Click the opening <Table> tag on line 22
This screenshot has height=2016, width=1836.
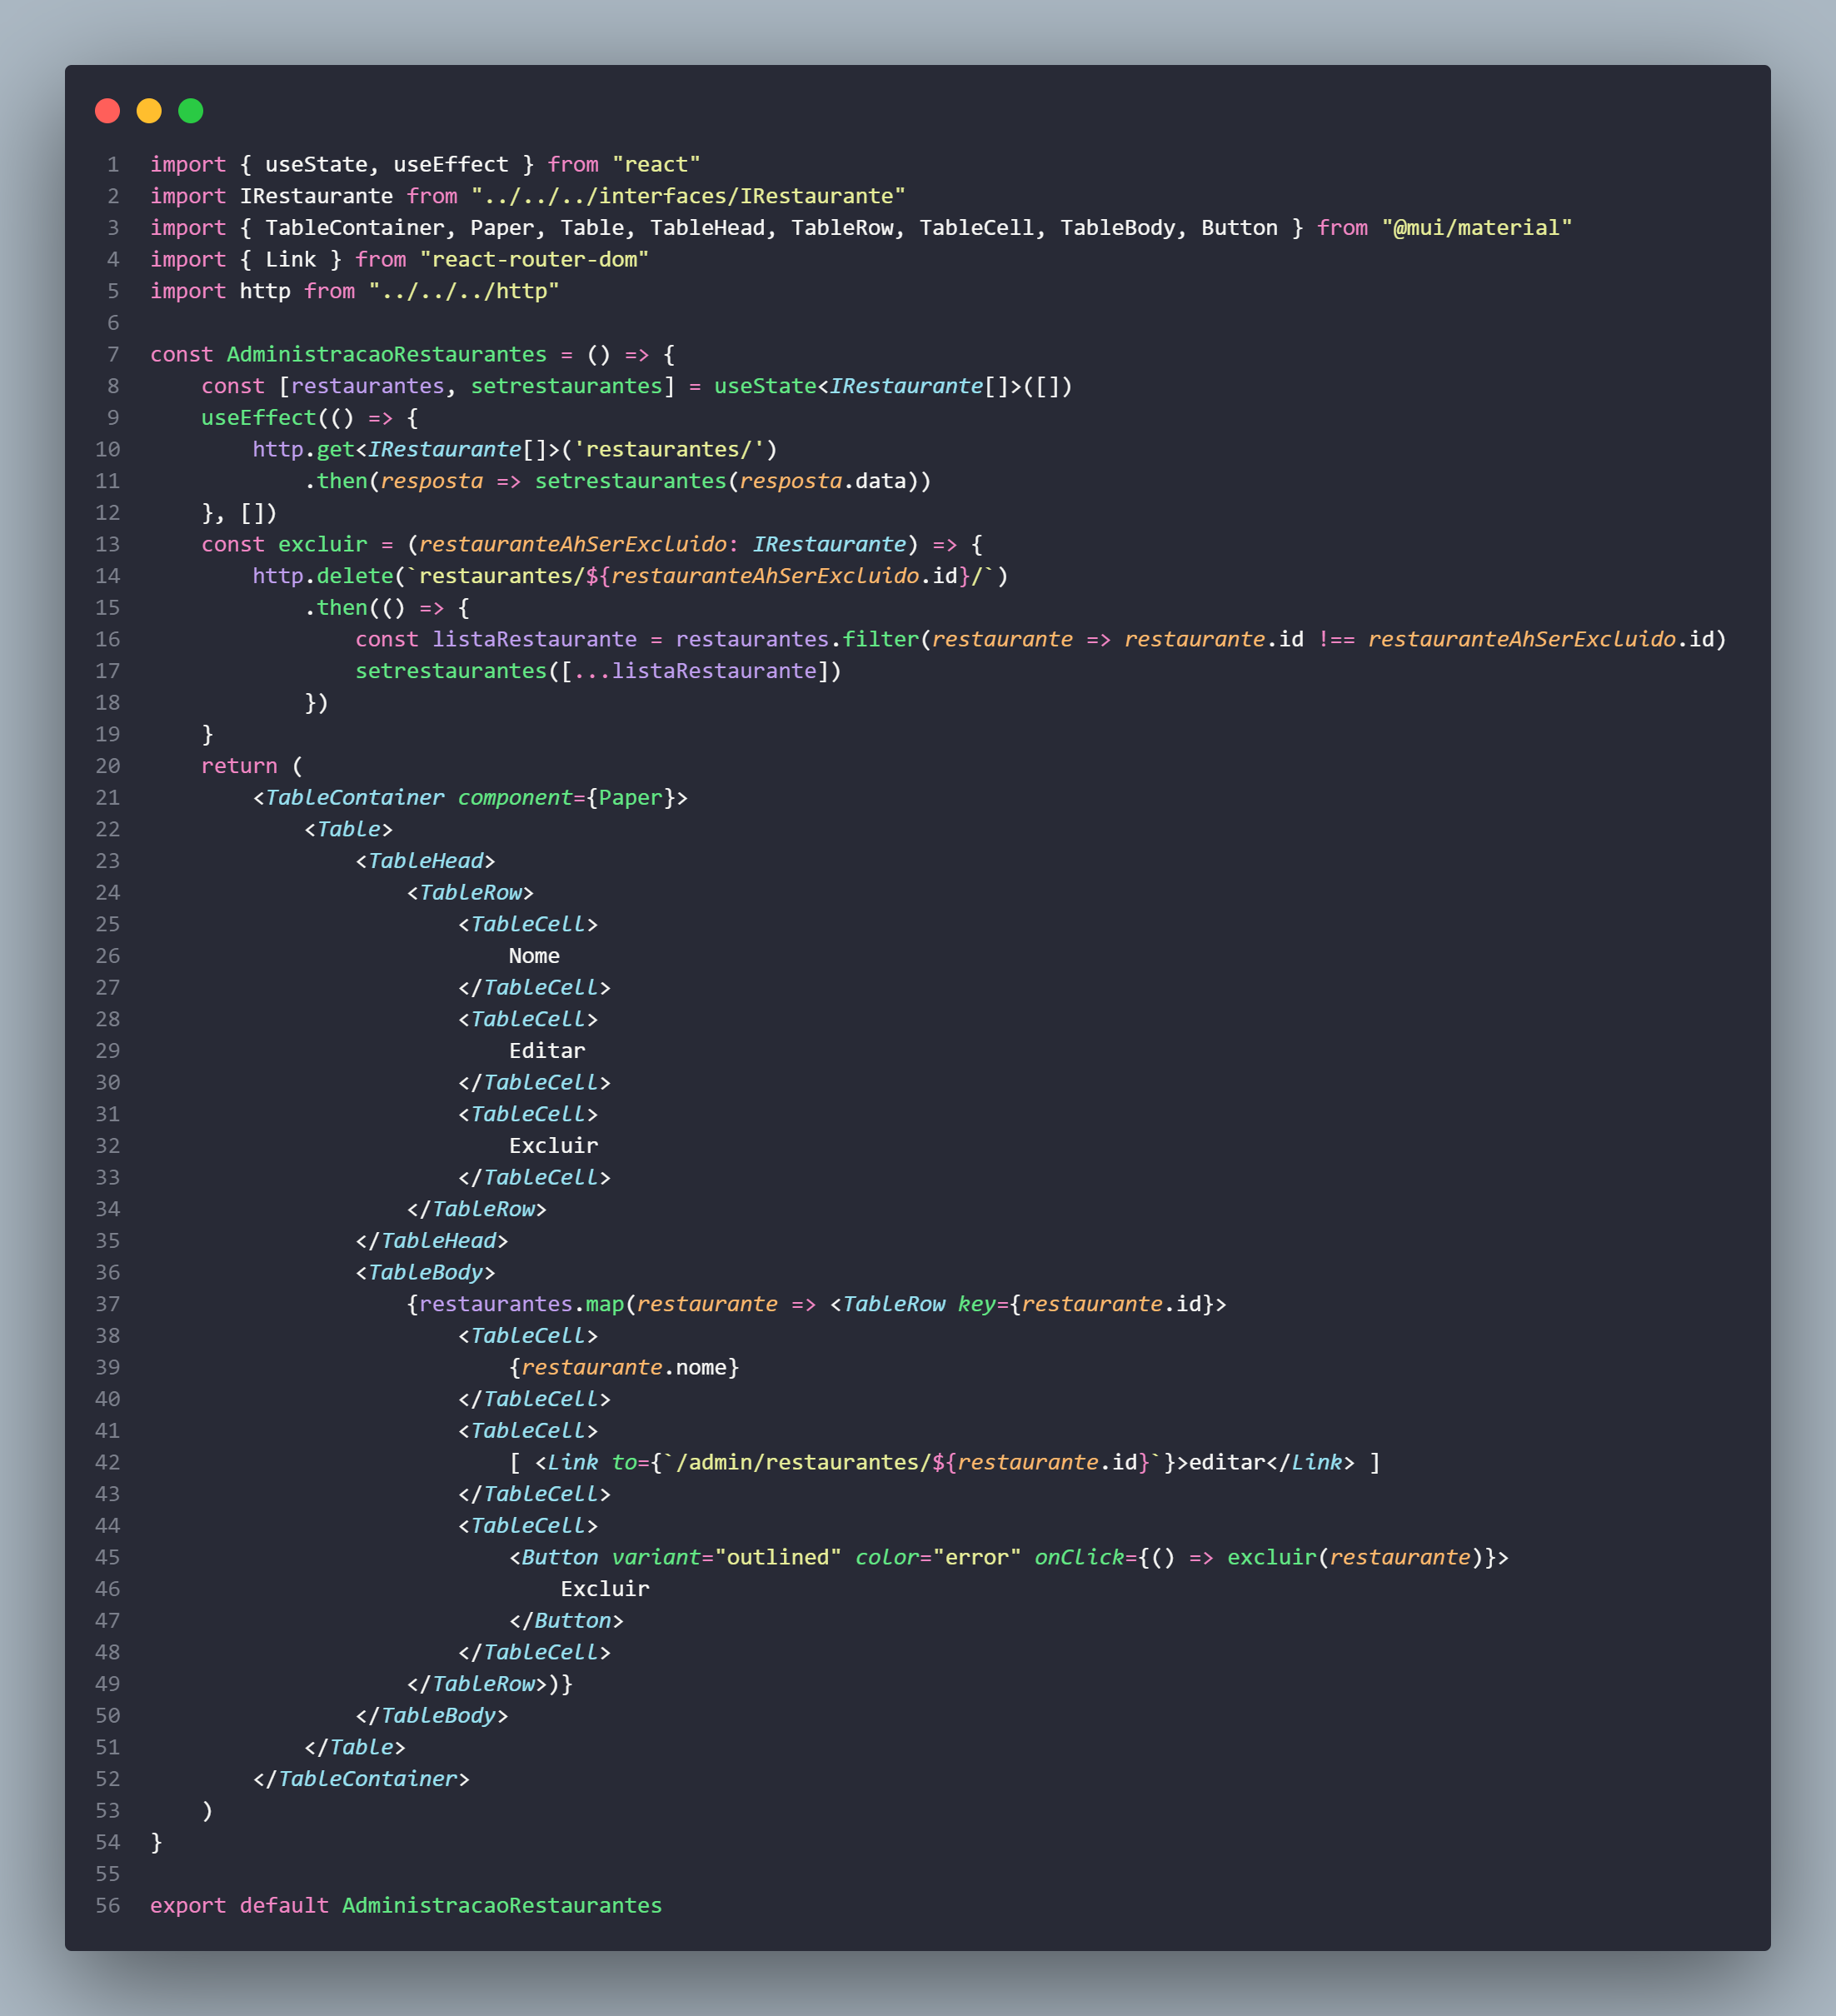348,829
